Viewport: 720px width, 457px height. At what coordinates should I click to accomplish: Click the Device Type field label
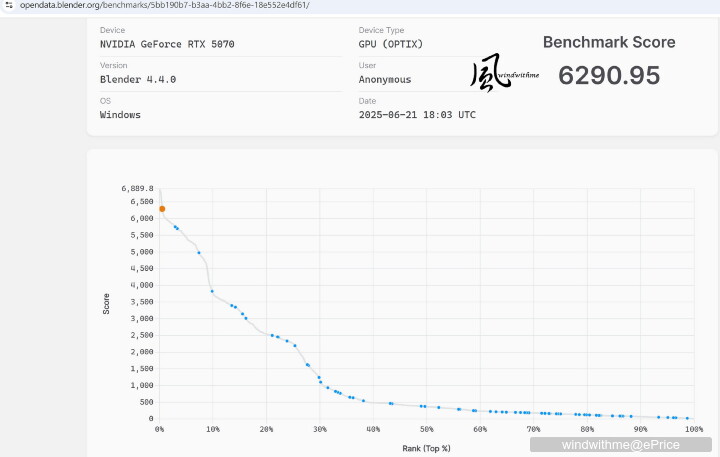point(381,30)
